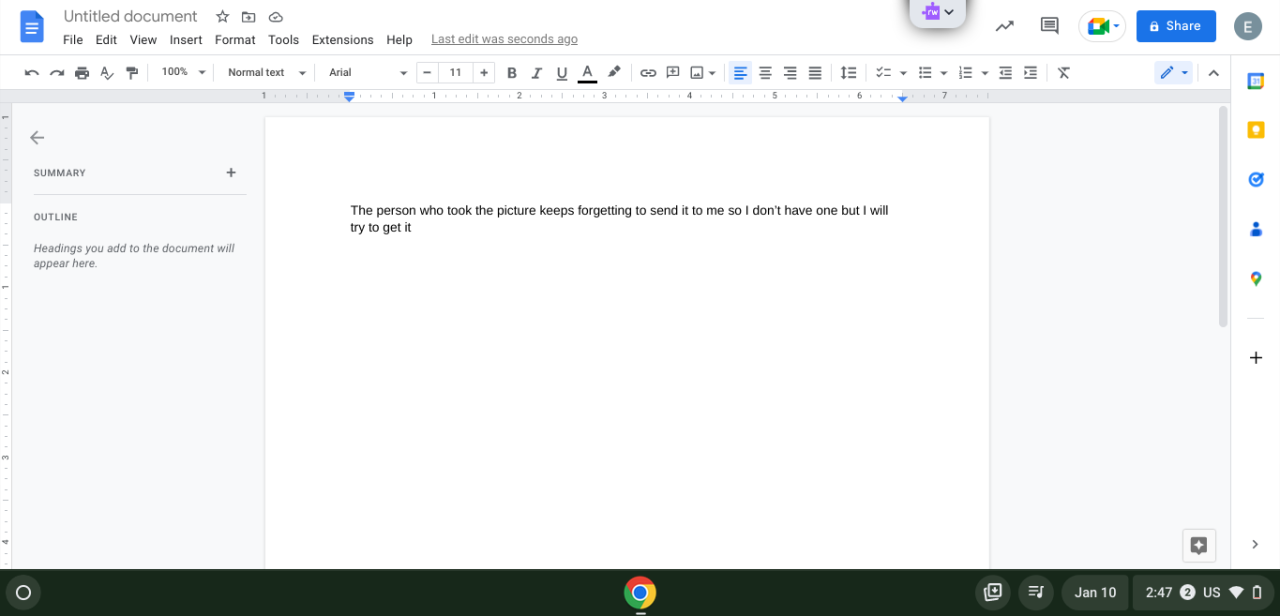Add a comment from toolbar
1280x616 pixels.
[x=673, y=73]
